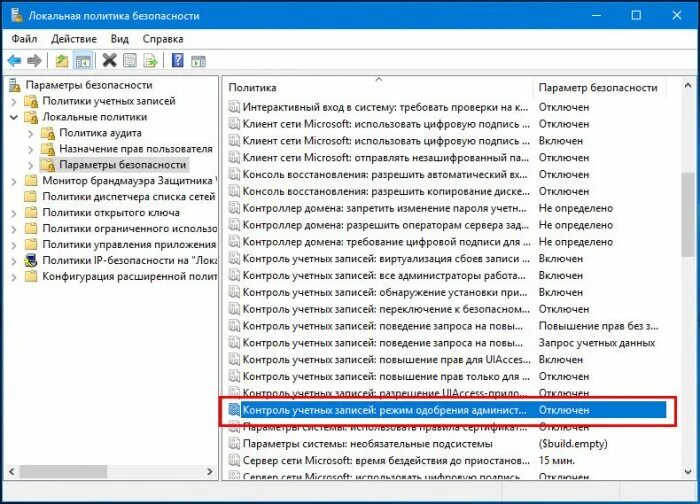Toggle the Show/Hide console tree icon

tap(83, 60)
